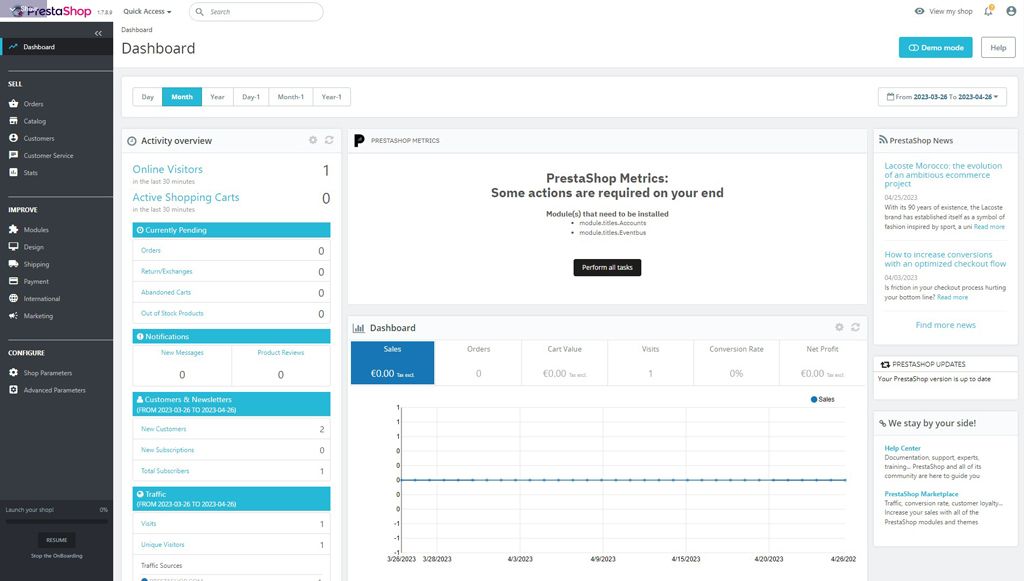Screen dimensions: 1024x581
Task: Refresh the Dashboard panel data
Action: click(855, 327)
